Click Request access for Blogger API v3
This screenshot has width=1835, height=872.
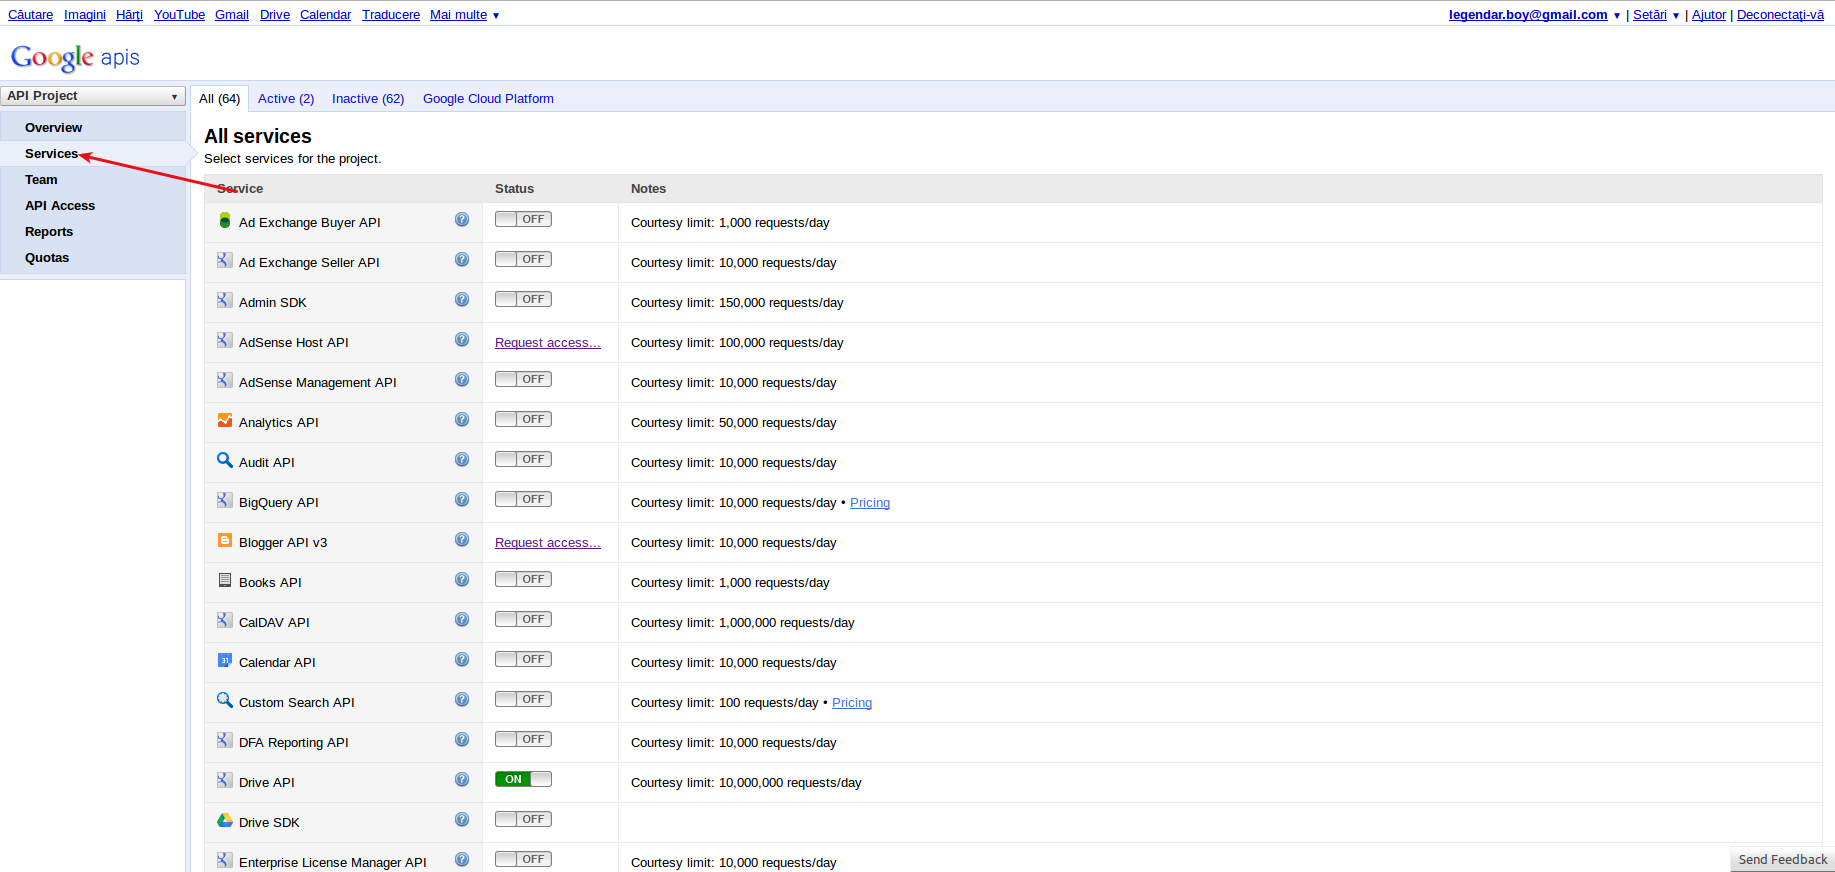coord(548,542)
